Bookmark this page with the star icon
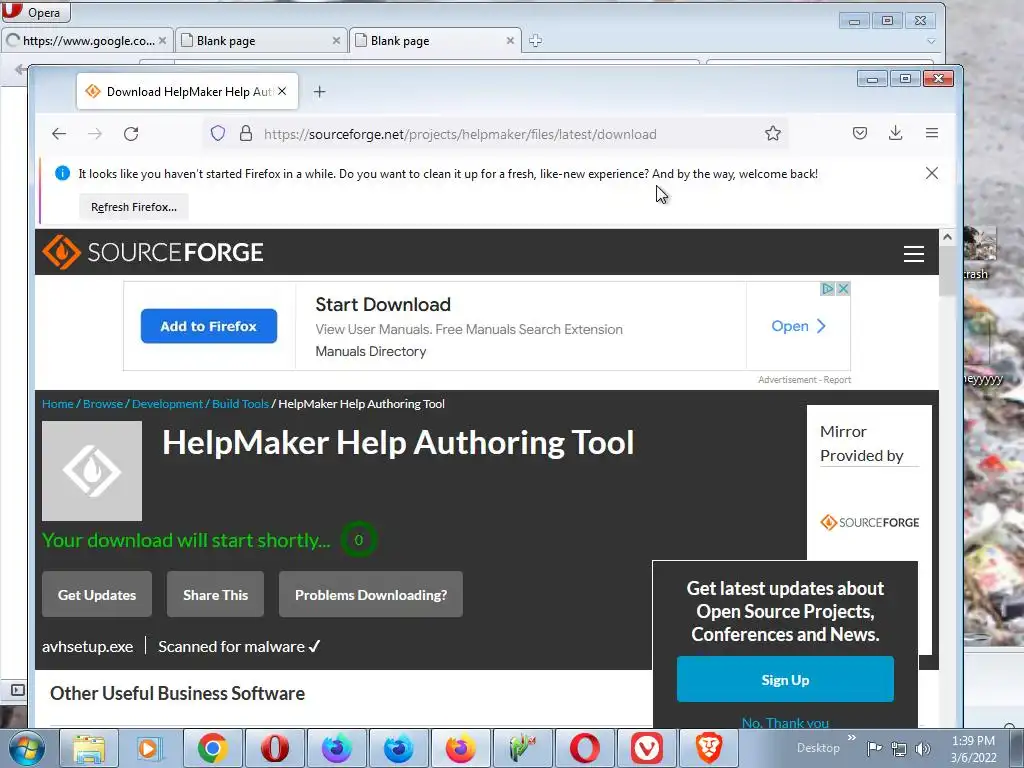1024x768 pixels. (773, 134)
